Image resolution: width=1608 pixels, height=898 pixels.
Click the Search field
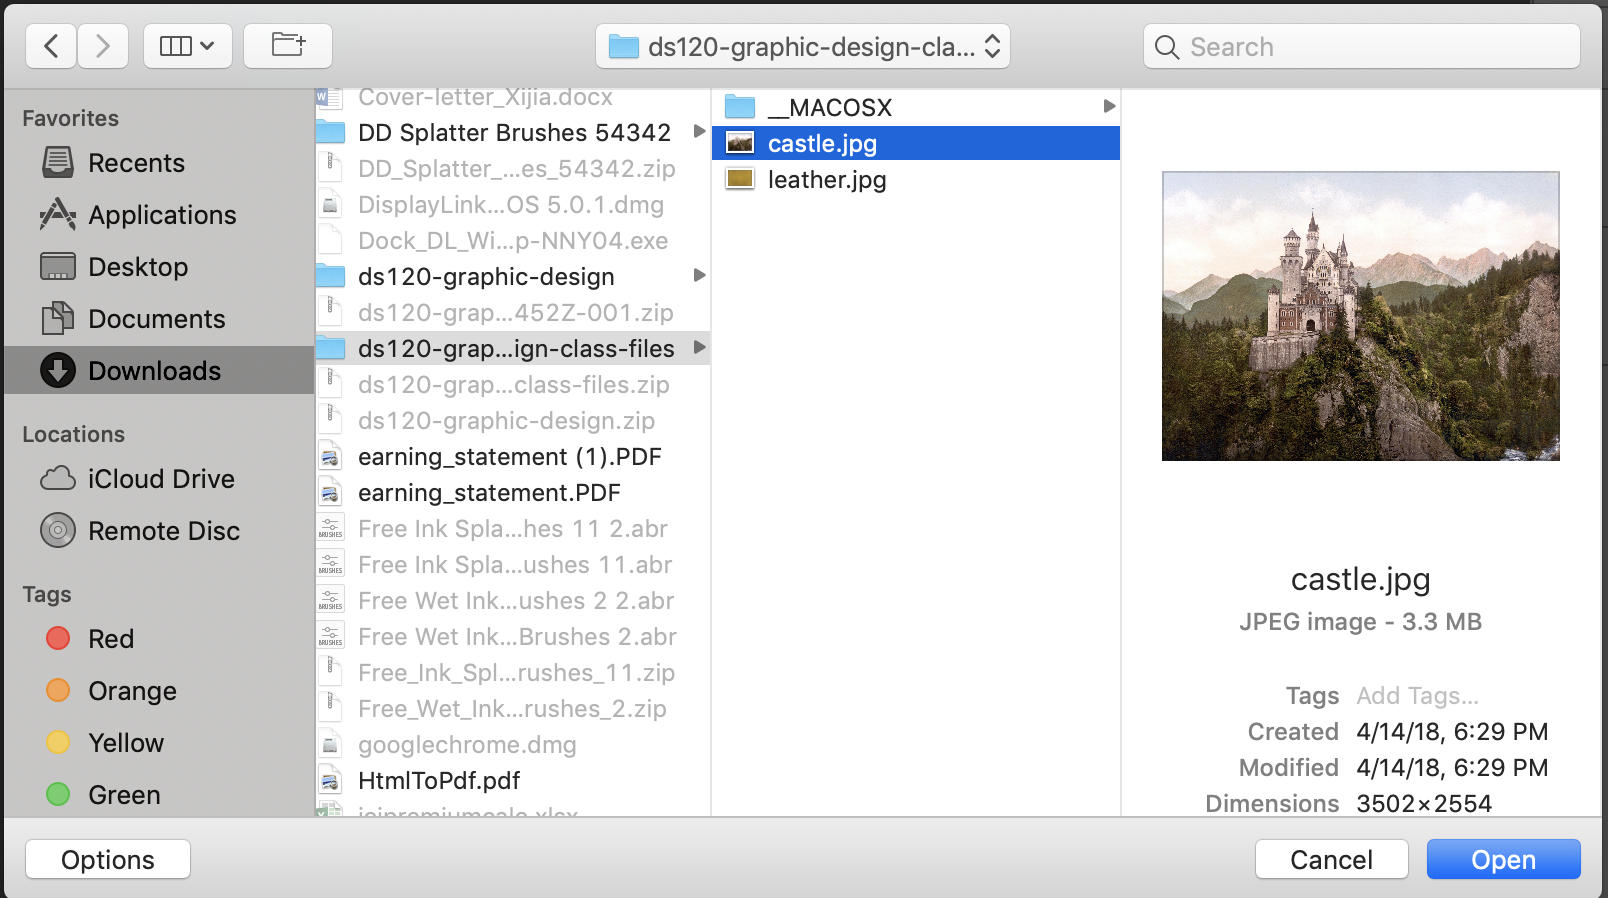point(1362,46)
